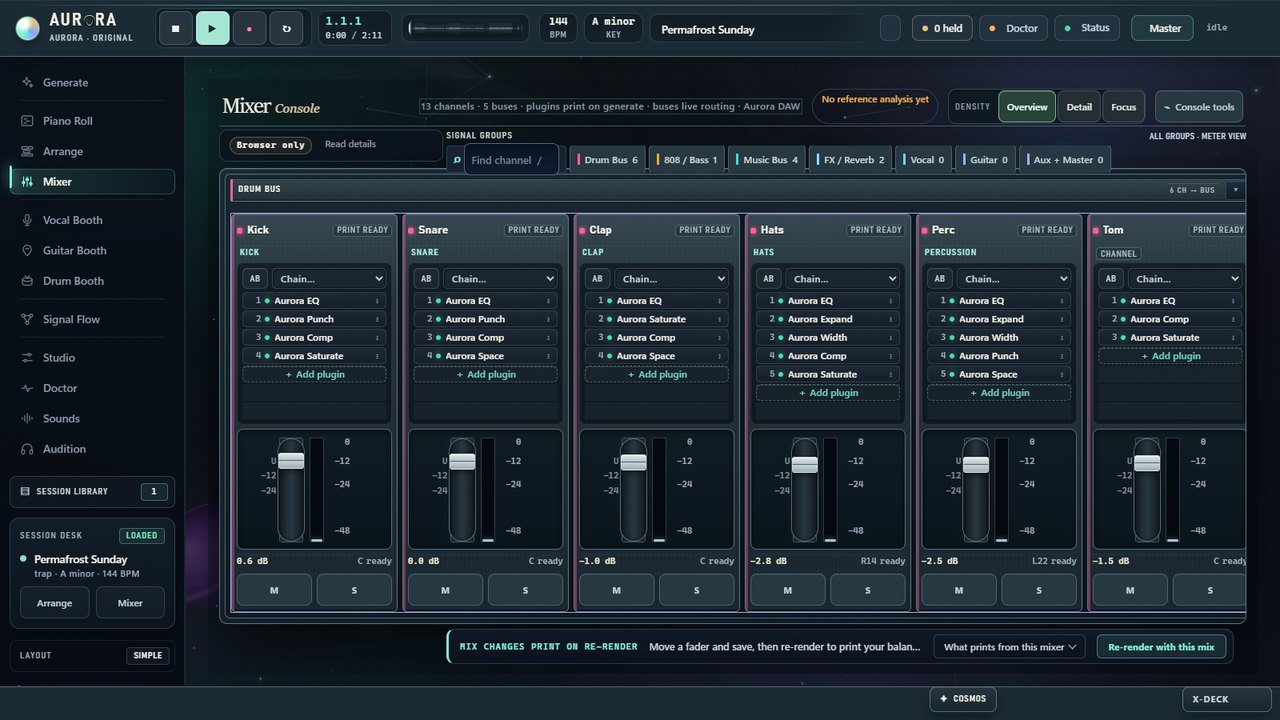Collapse the Drum Bus group arrow
Viewport: 1280px width, 720px height.
point(1235,190)
